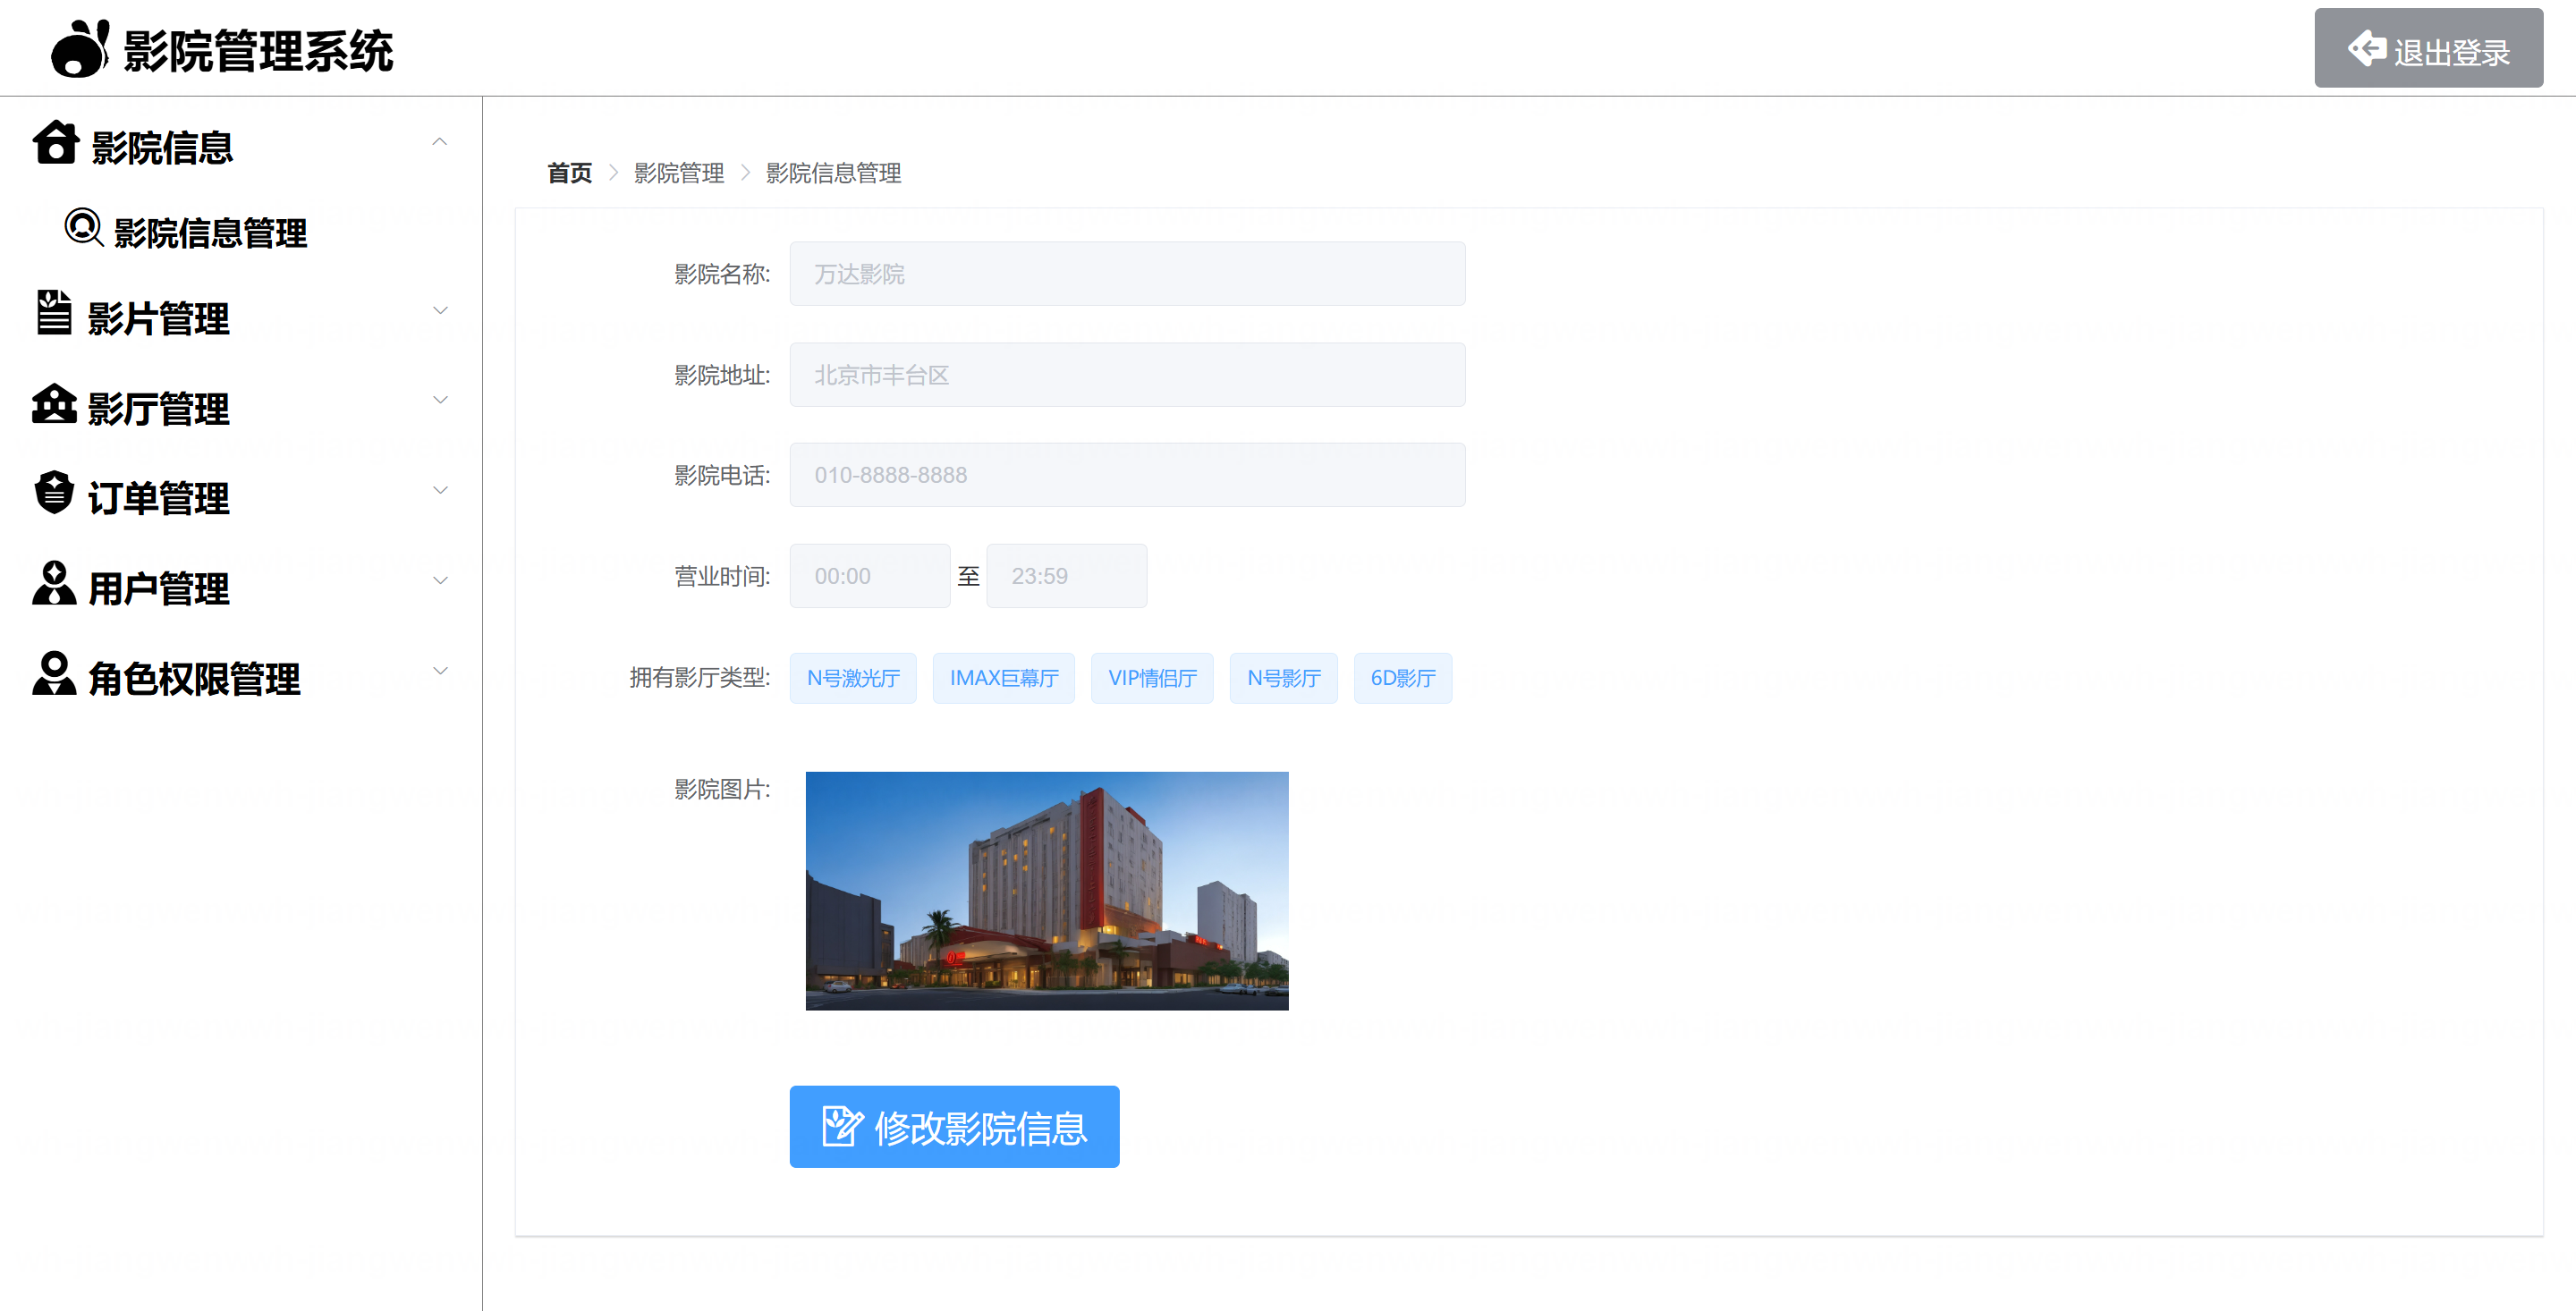Screen dimensions: 2576x1311
Task: Expand the 角色权限管理 submenu arrow
Action: tap(439, 671)
